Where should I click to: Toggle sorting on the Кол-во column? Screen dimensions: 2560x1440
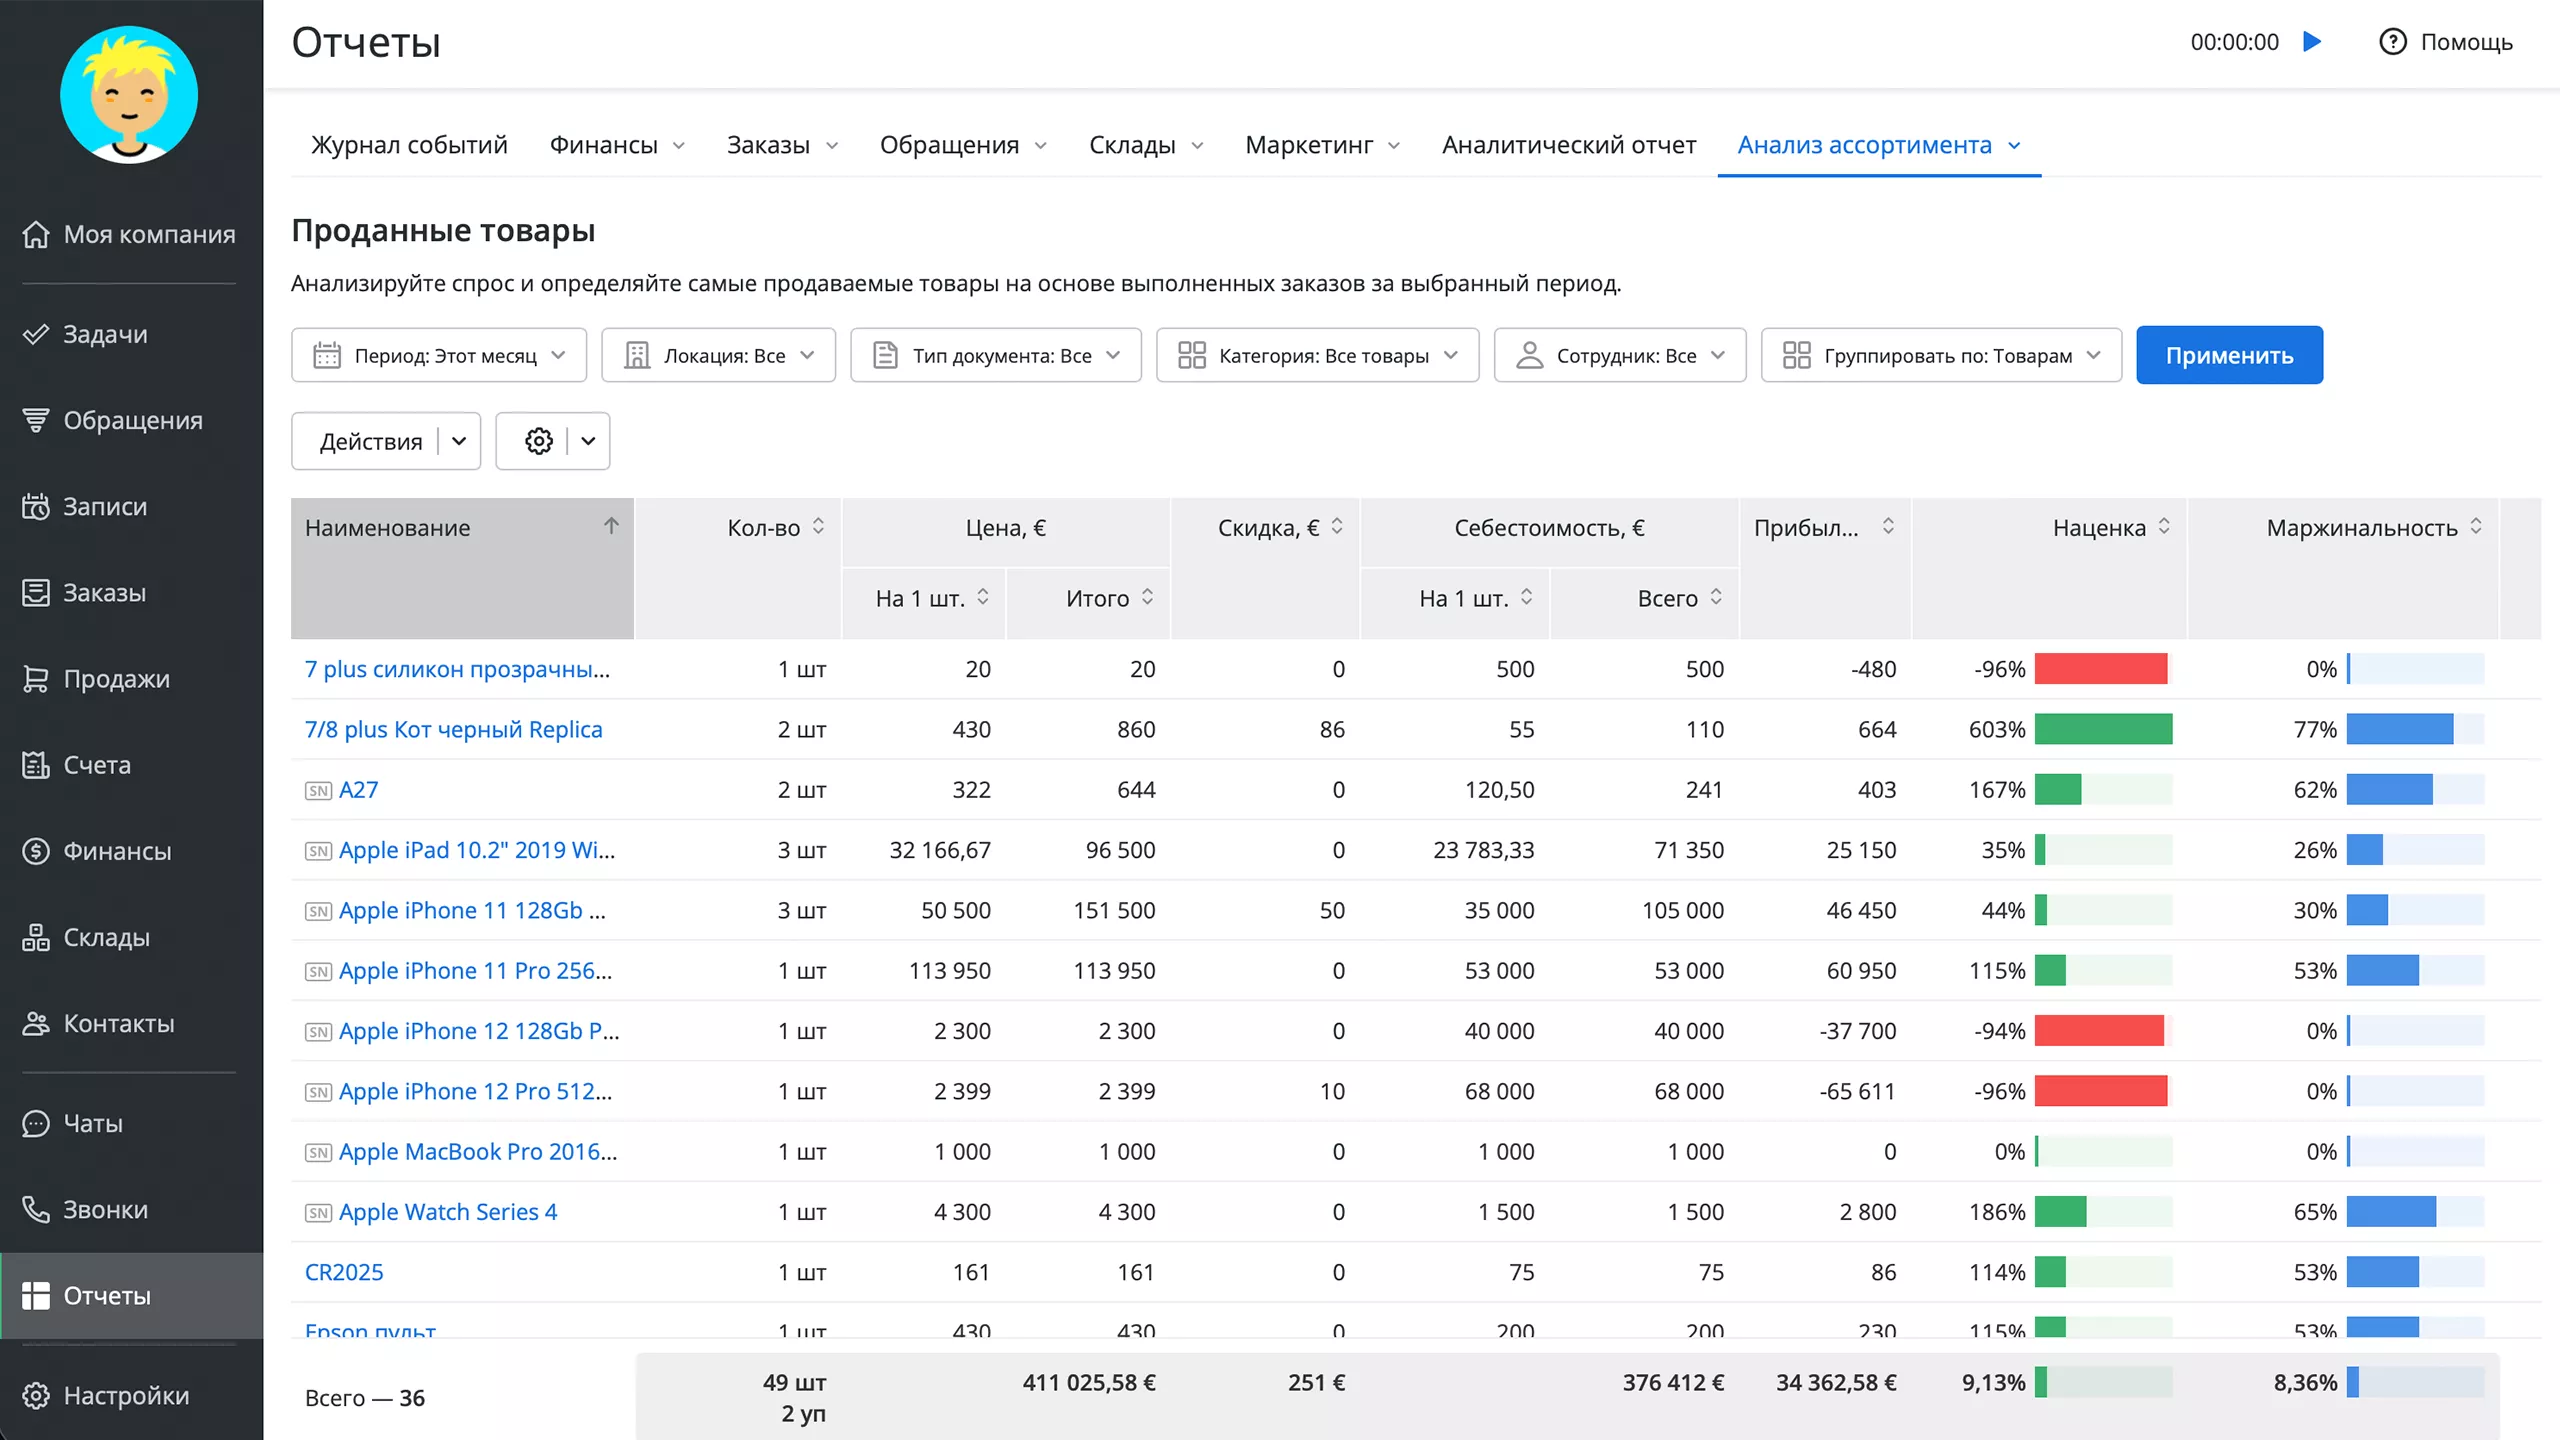pos(818,527)
